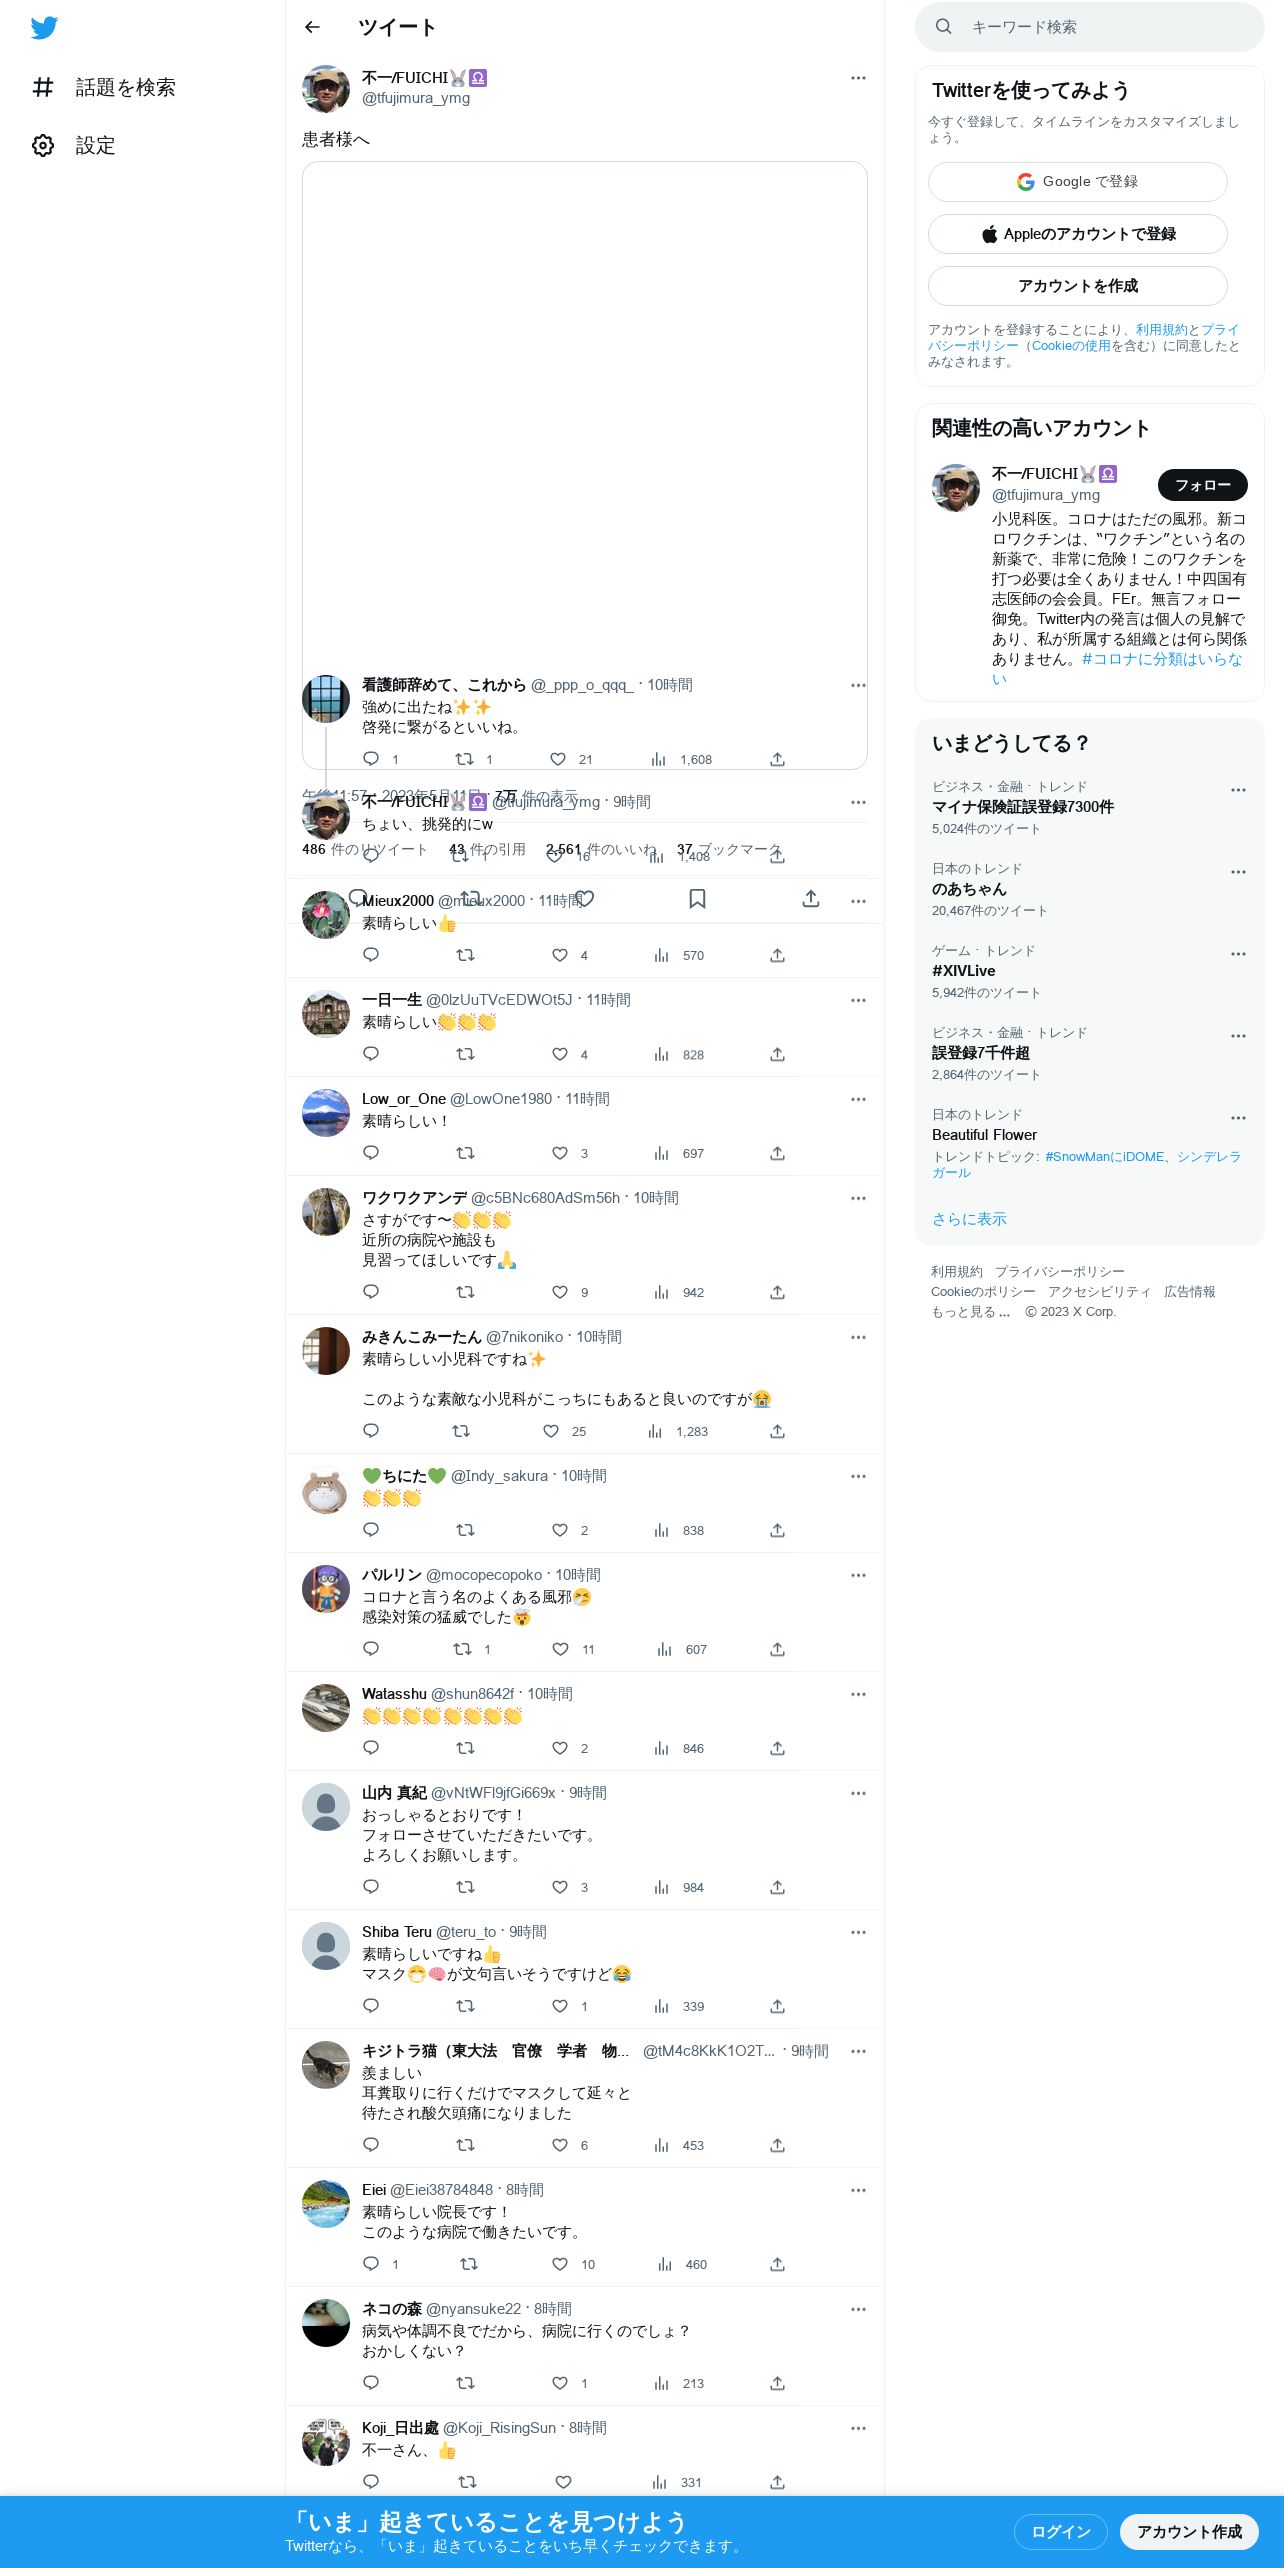
Task: Follow 不一/FUICHI with the フォロー button
Action: tap(1202, 485)
